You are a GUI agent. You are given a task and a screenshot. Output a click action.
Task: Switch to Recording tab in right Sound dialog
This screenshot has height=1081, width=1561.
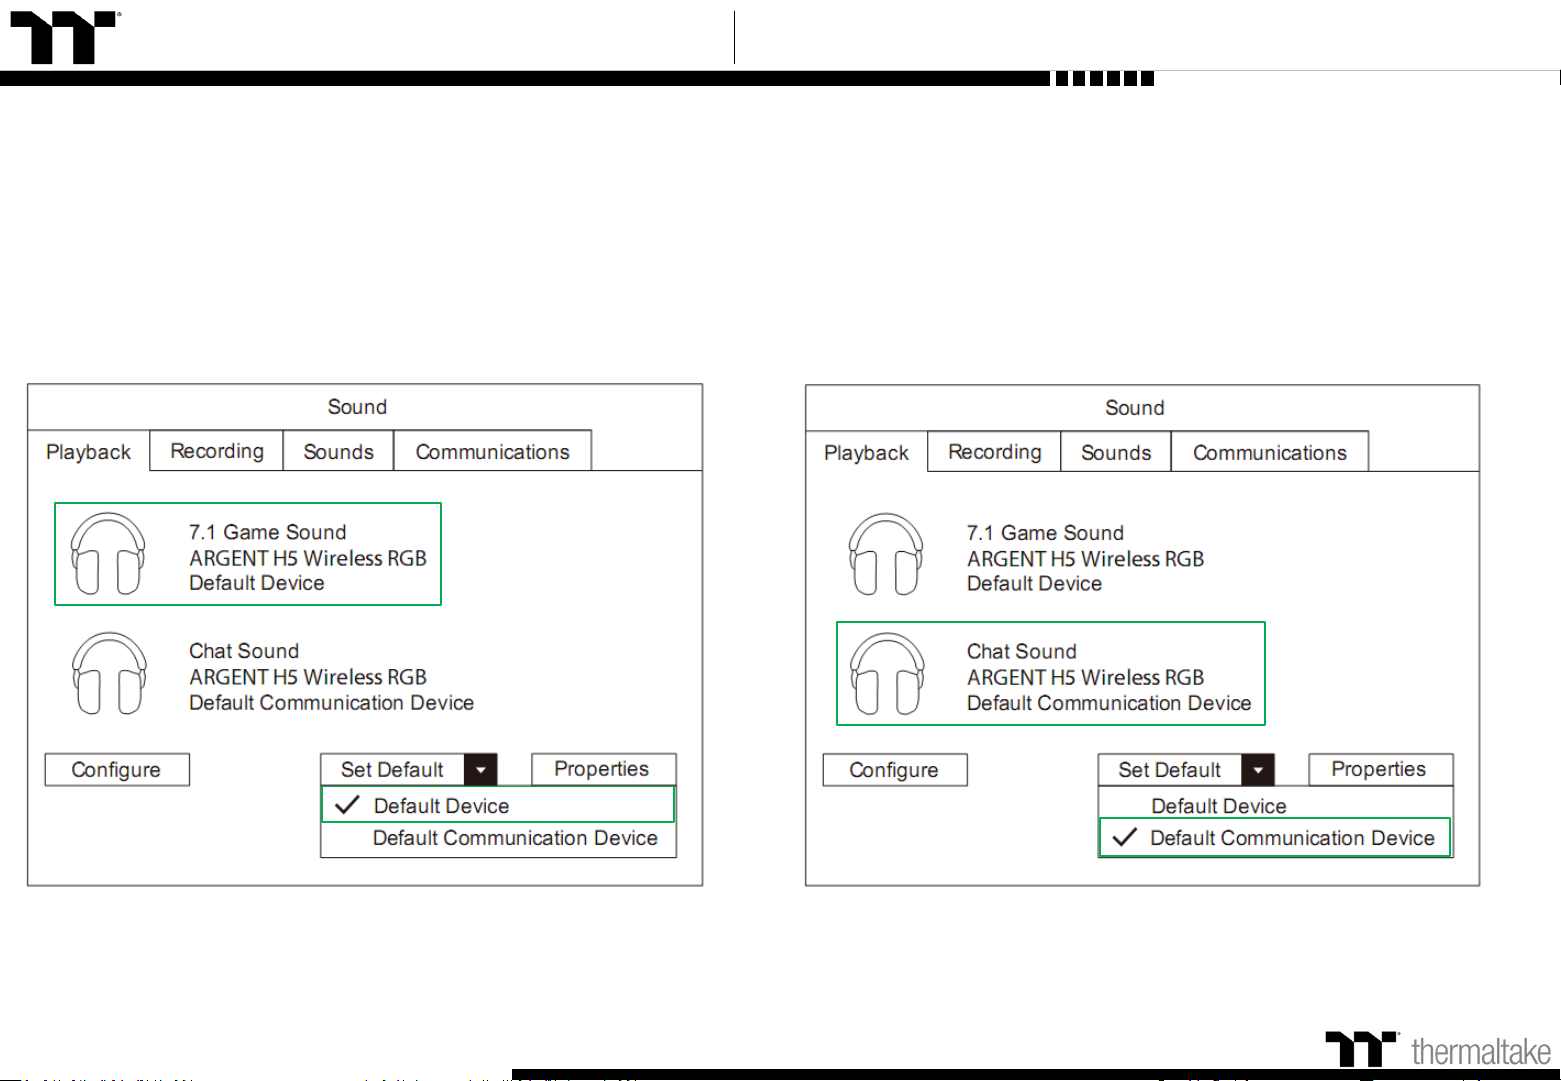point(995,452)
